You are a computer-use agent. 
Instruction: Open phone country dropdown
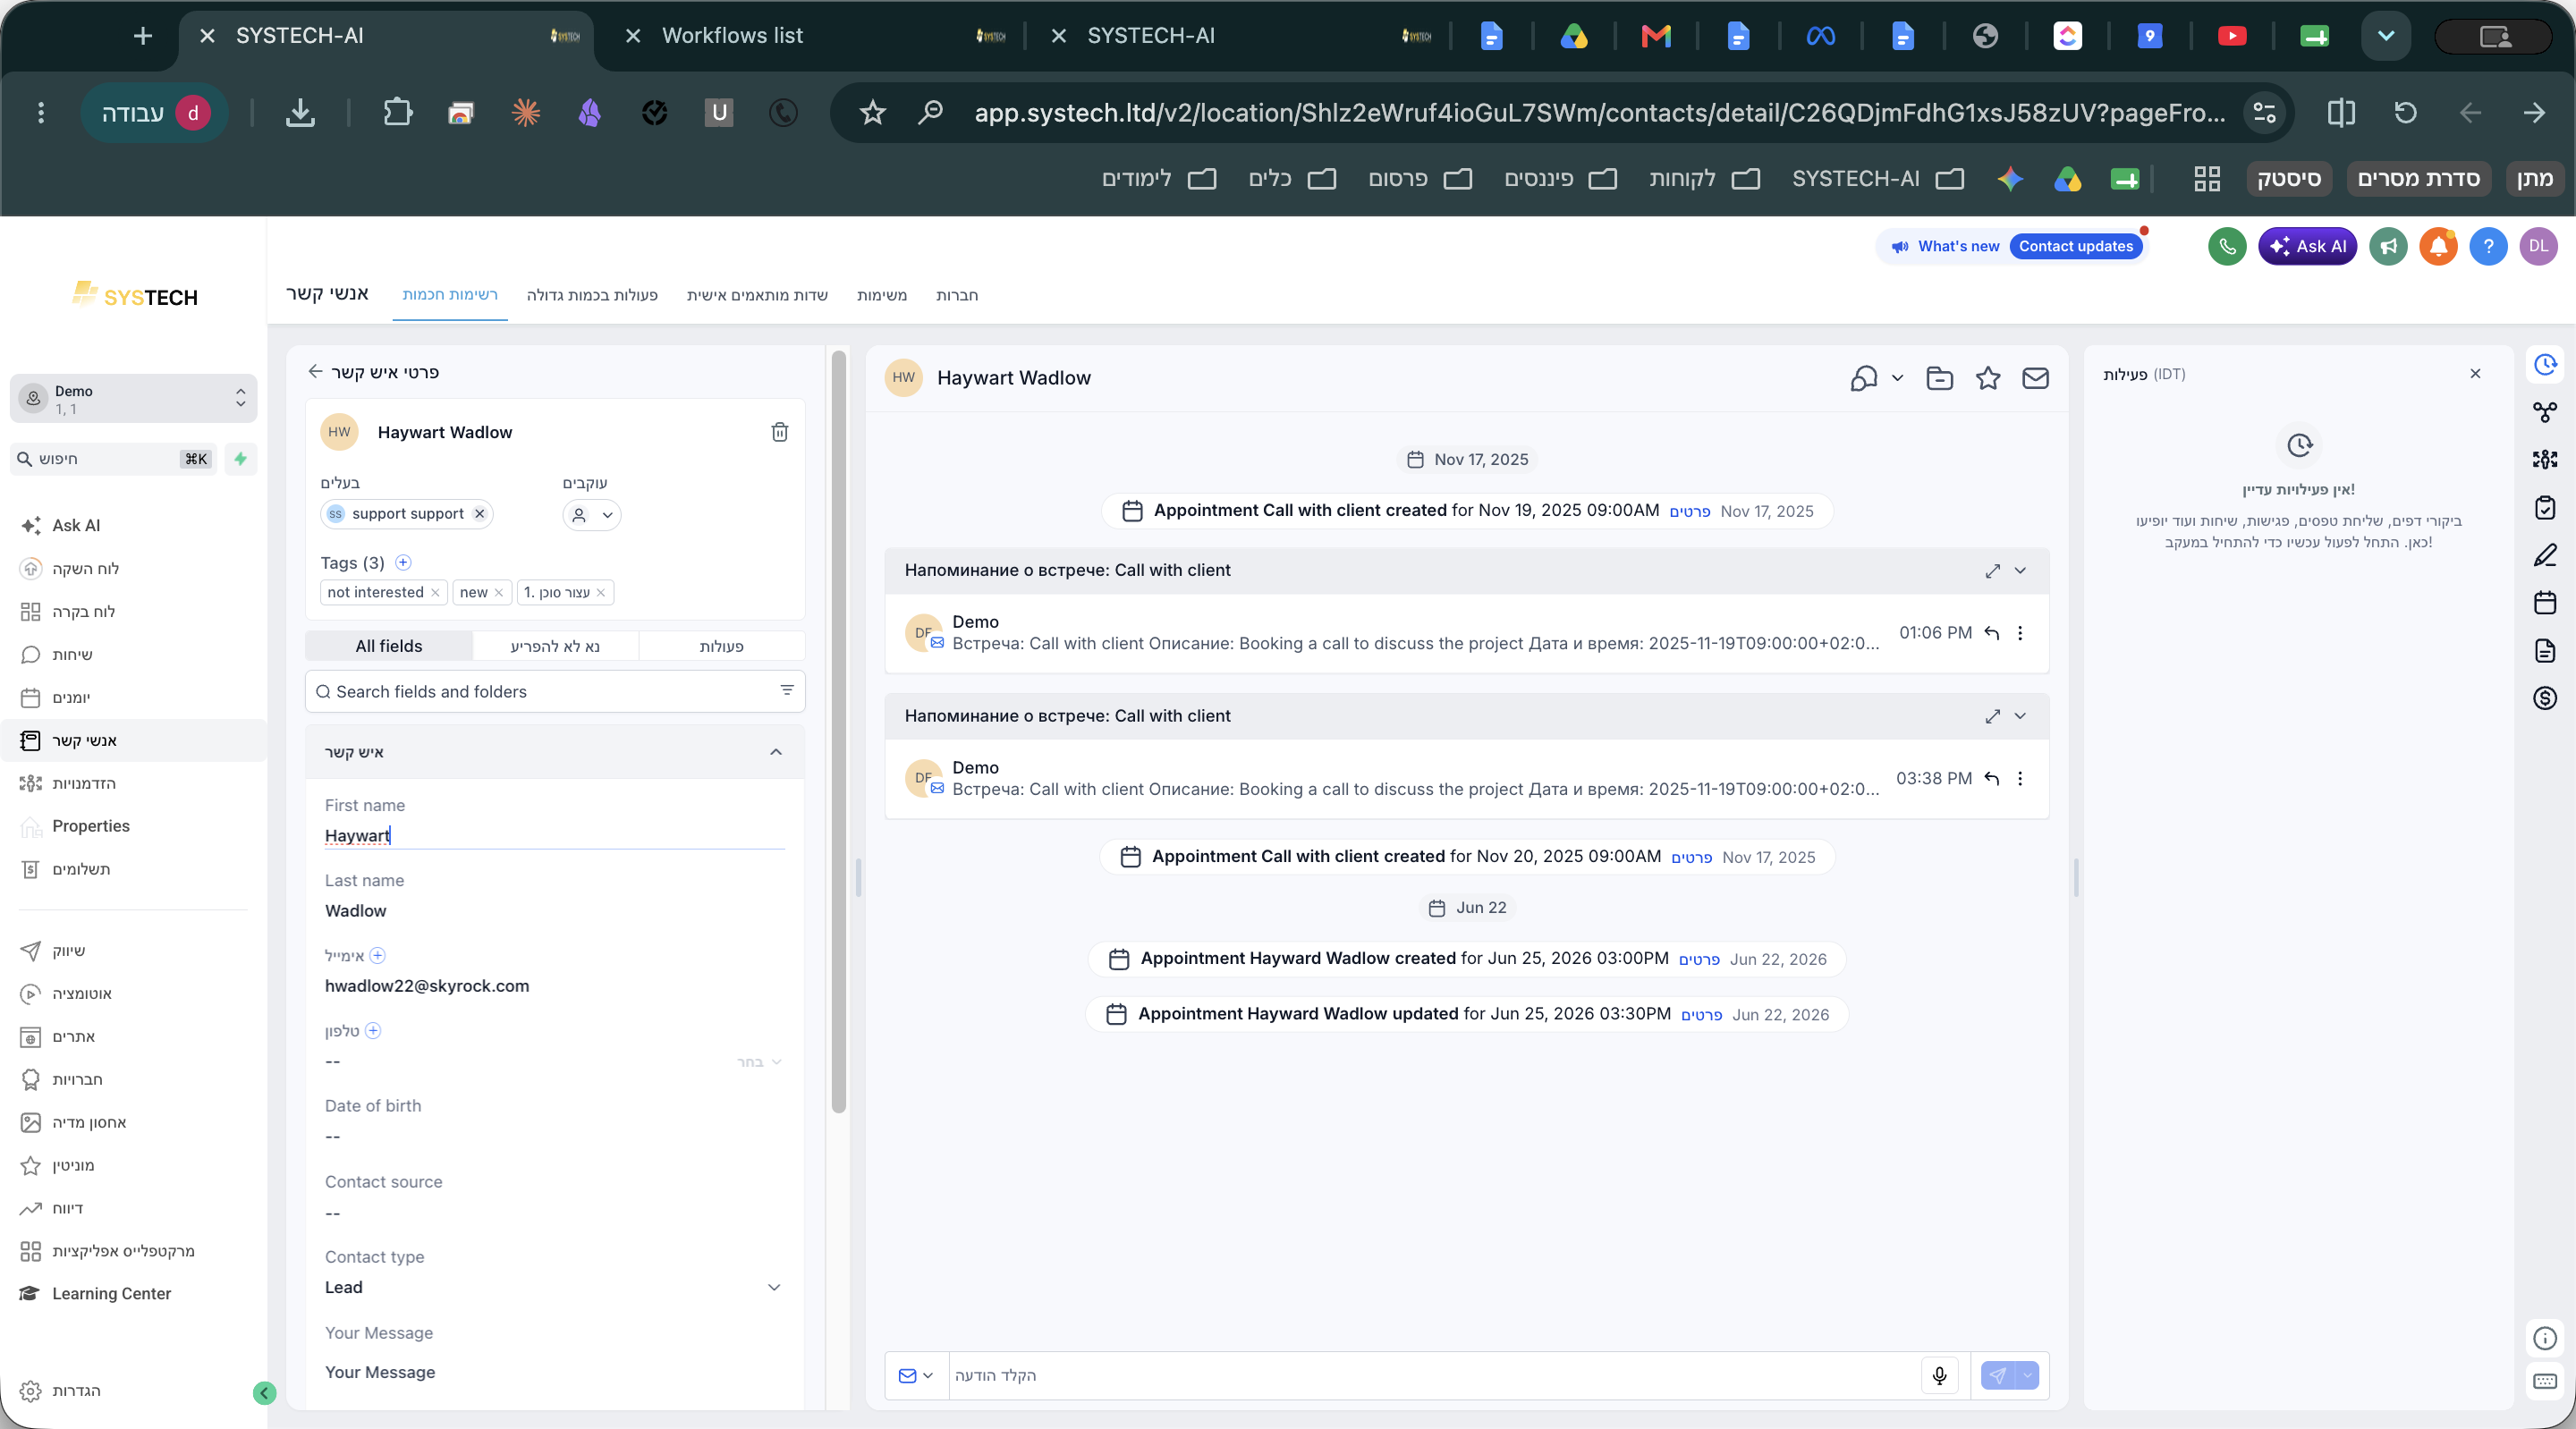click(760, 1061)
